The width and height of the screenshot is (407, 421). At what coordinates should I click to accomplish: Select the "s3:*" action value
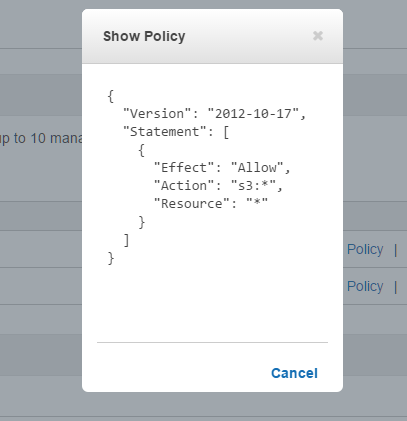coord(253,186)
